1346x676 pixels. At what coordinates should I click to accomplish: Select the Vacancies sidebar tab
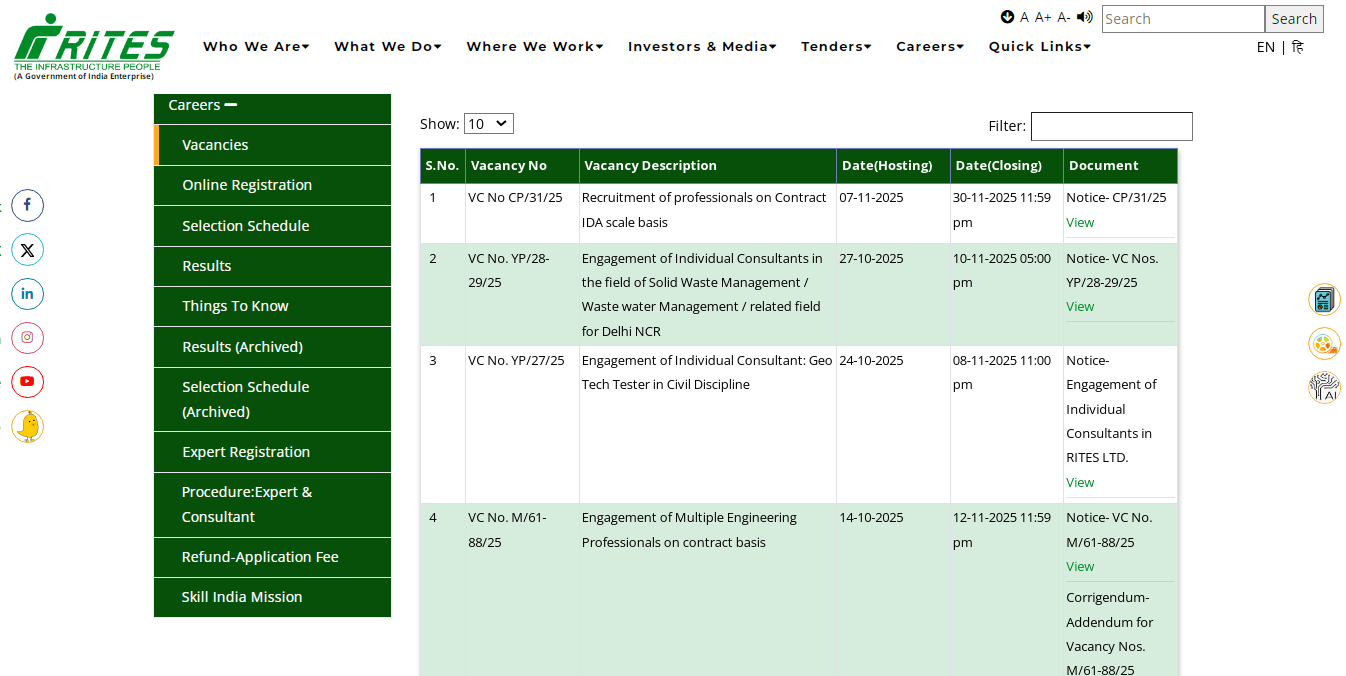[x=215, y=144]
